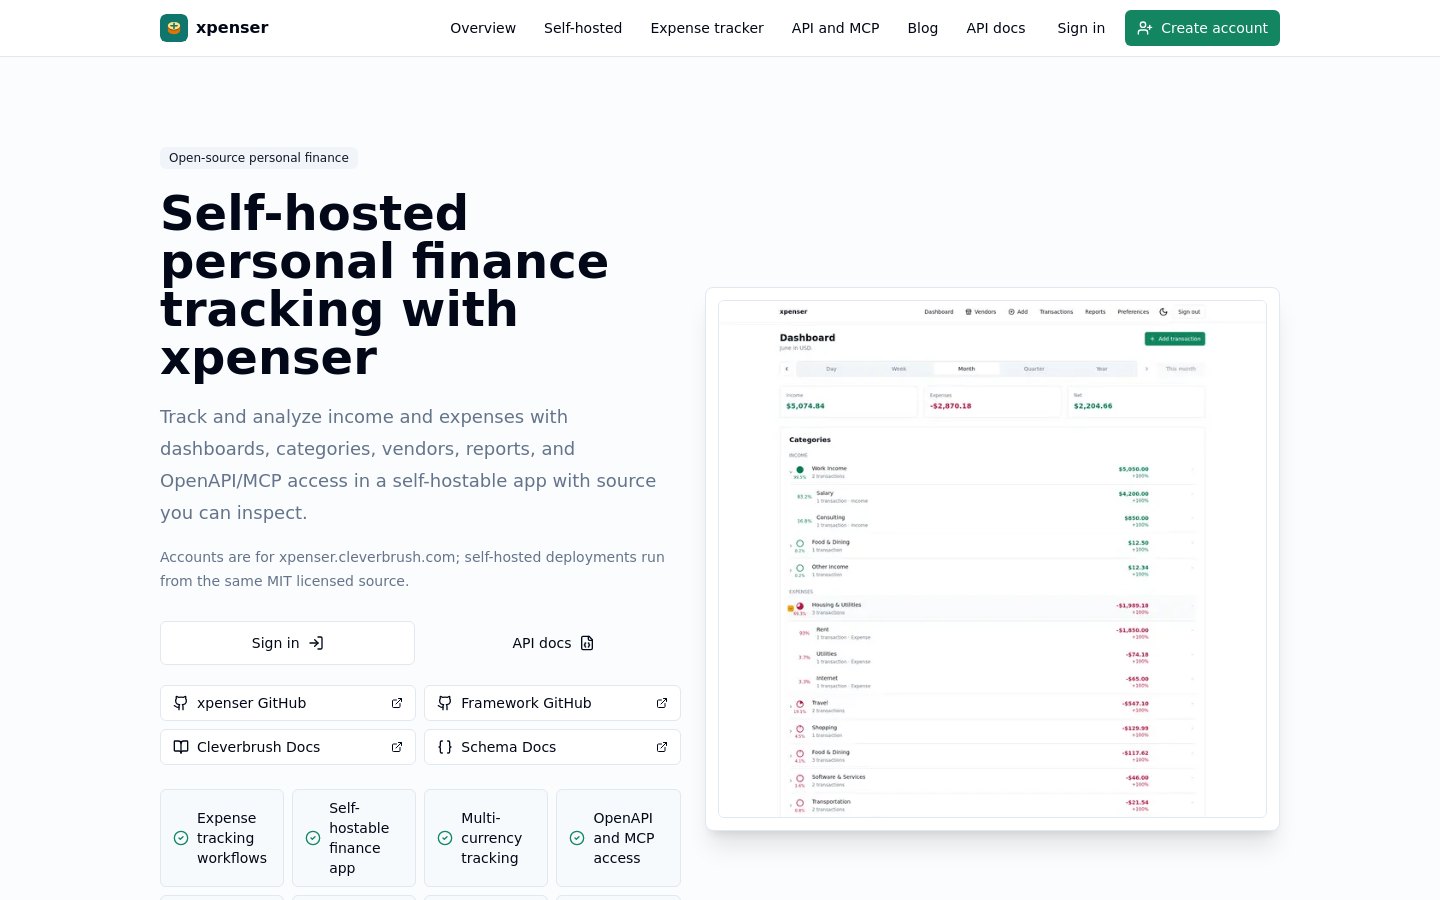Click the xpenser logo icon
This screenshot has height=900, width=1440.
tap(174, 28)
